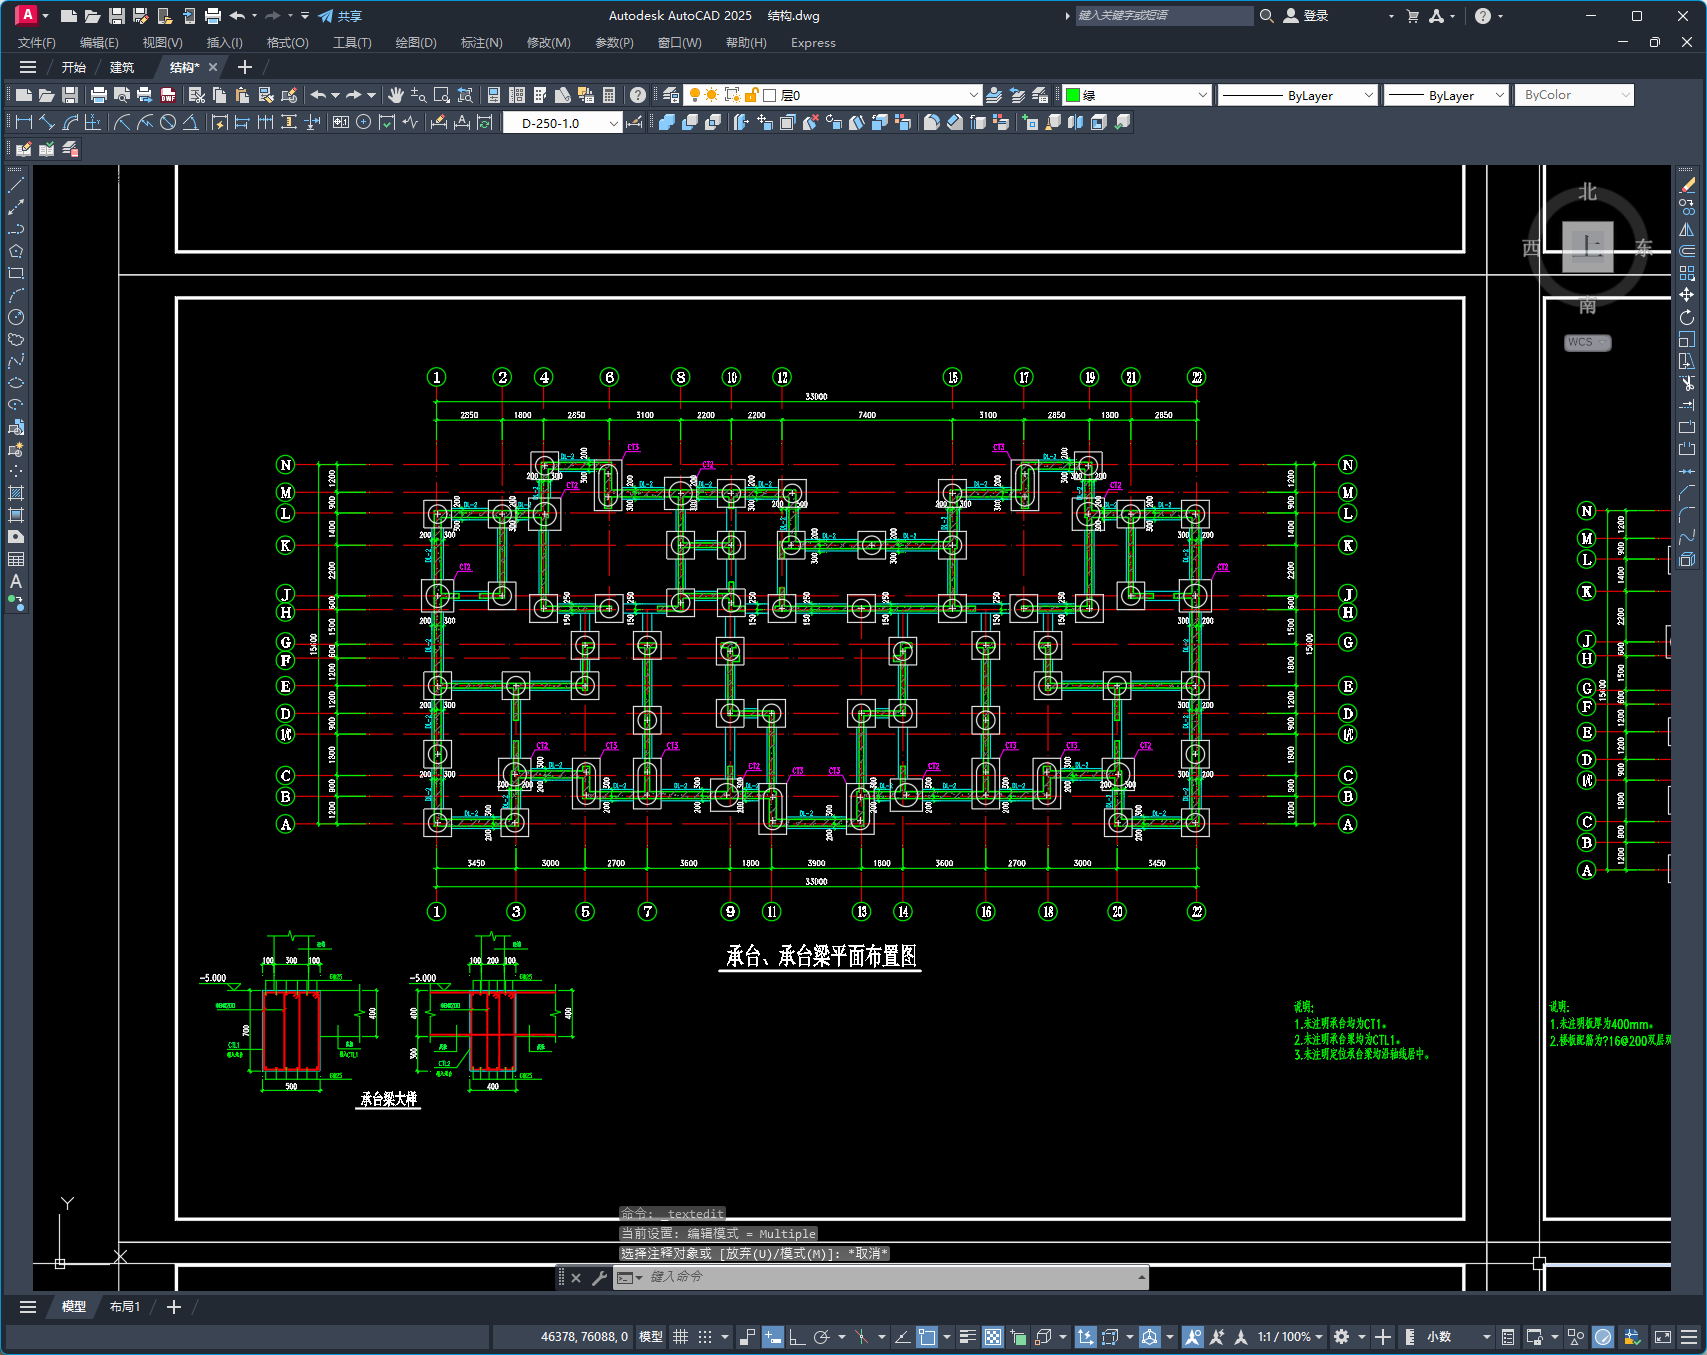Screen dimensions: 1707x1355
Task: Open the Layer Properties Manager icon
Action: pos(671,95)
